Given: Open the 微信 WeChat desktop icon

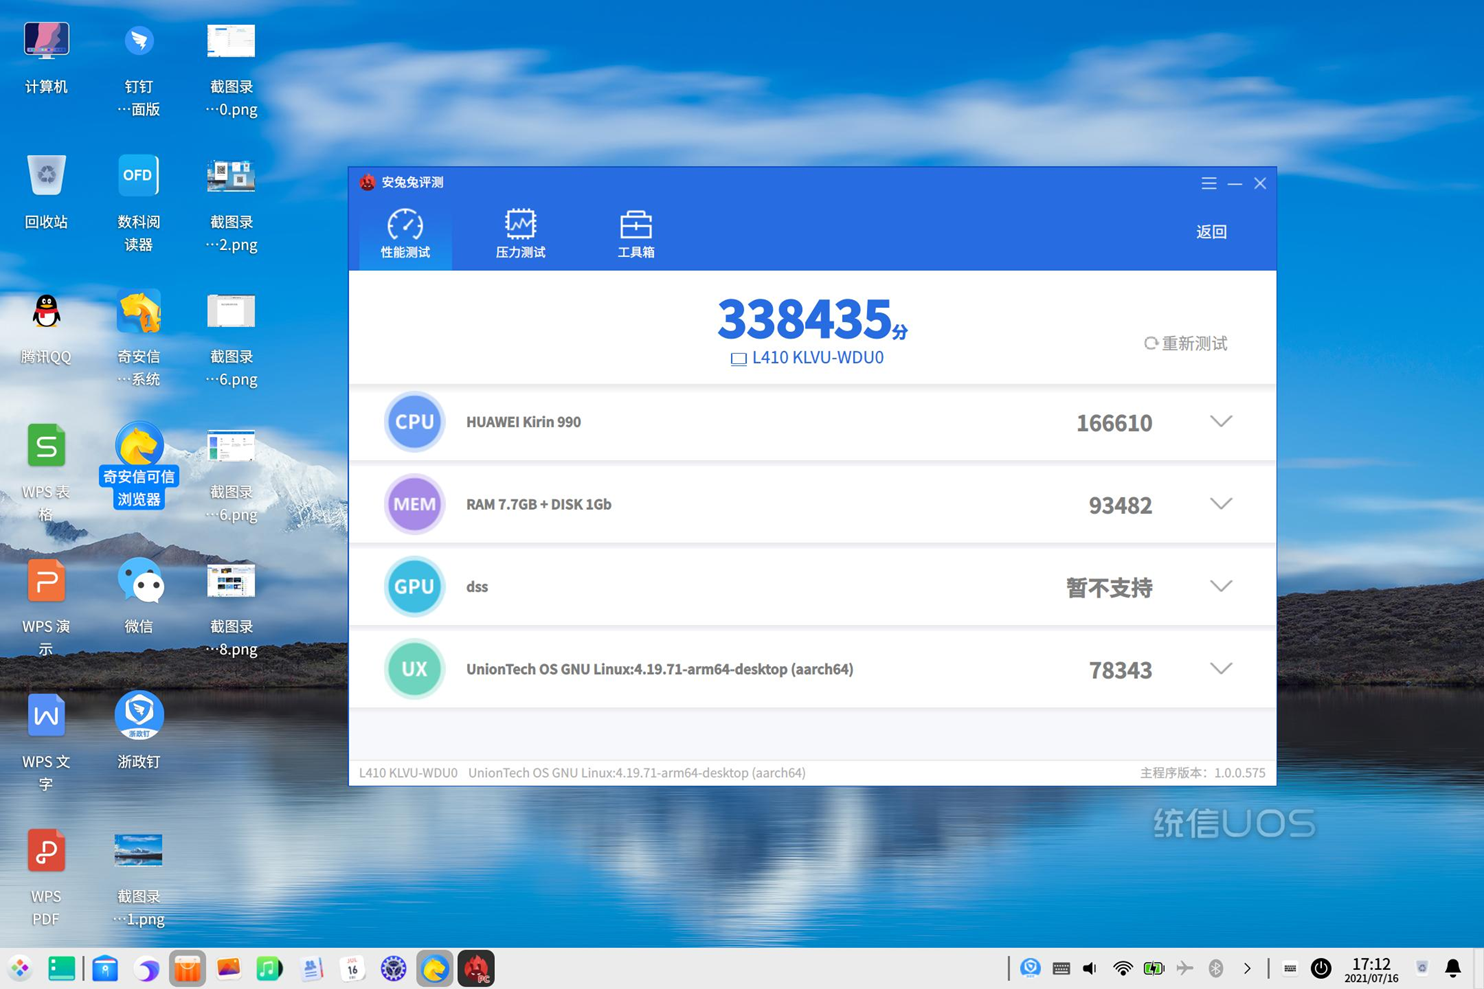Looking at the screenshot, I should click(x=139, y=596).
